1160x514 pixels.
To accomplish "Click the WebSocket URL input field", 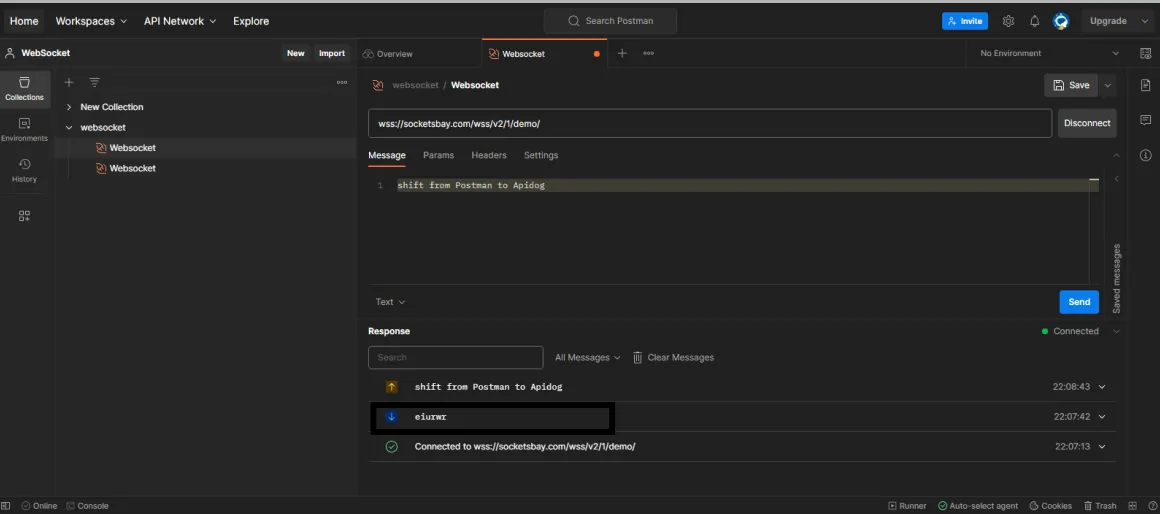I will [x=710, y=124].
